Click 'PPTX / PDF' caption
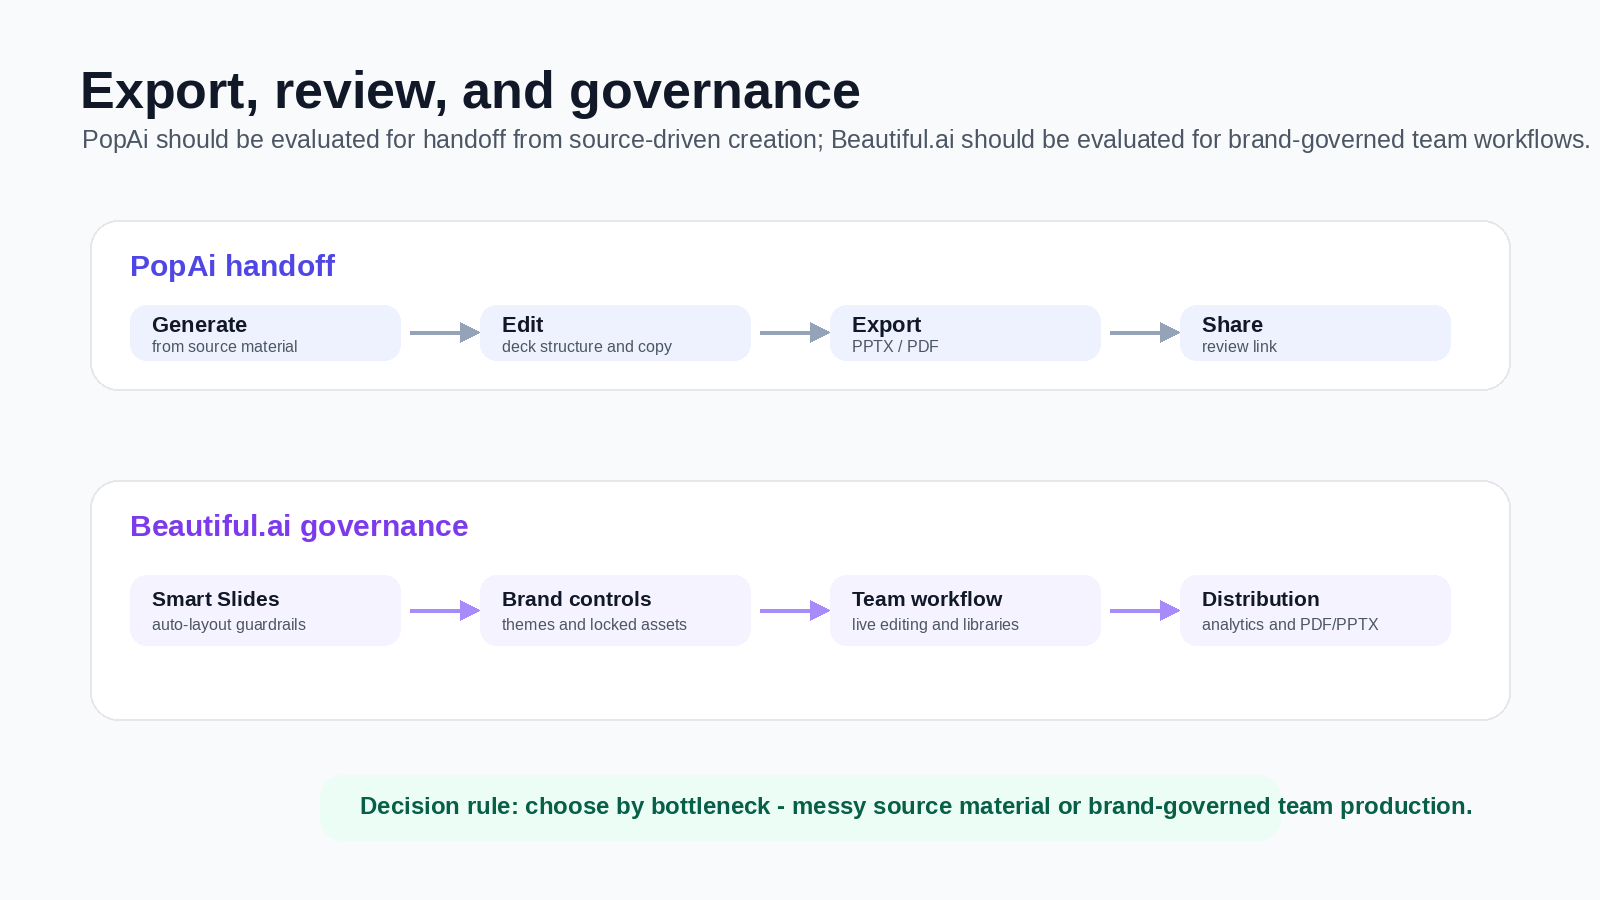The height and width of the screenshot is (900, 1600). point(895,347)
